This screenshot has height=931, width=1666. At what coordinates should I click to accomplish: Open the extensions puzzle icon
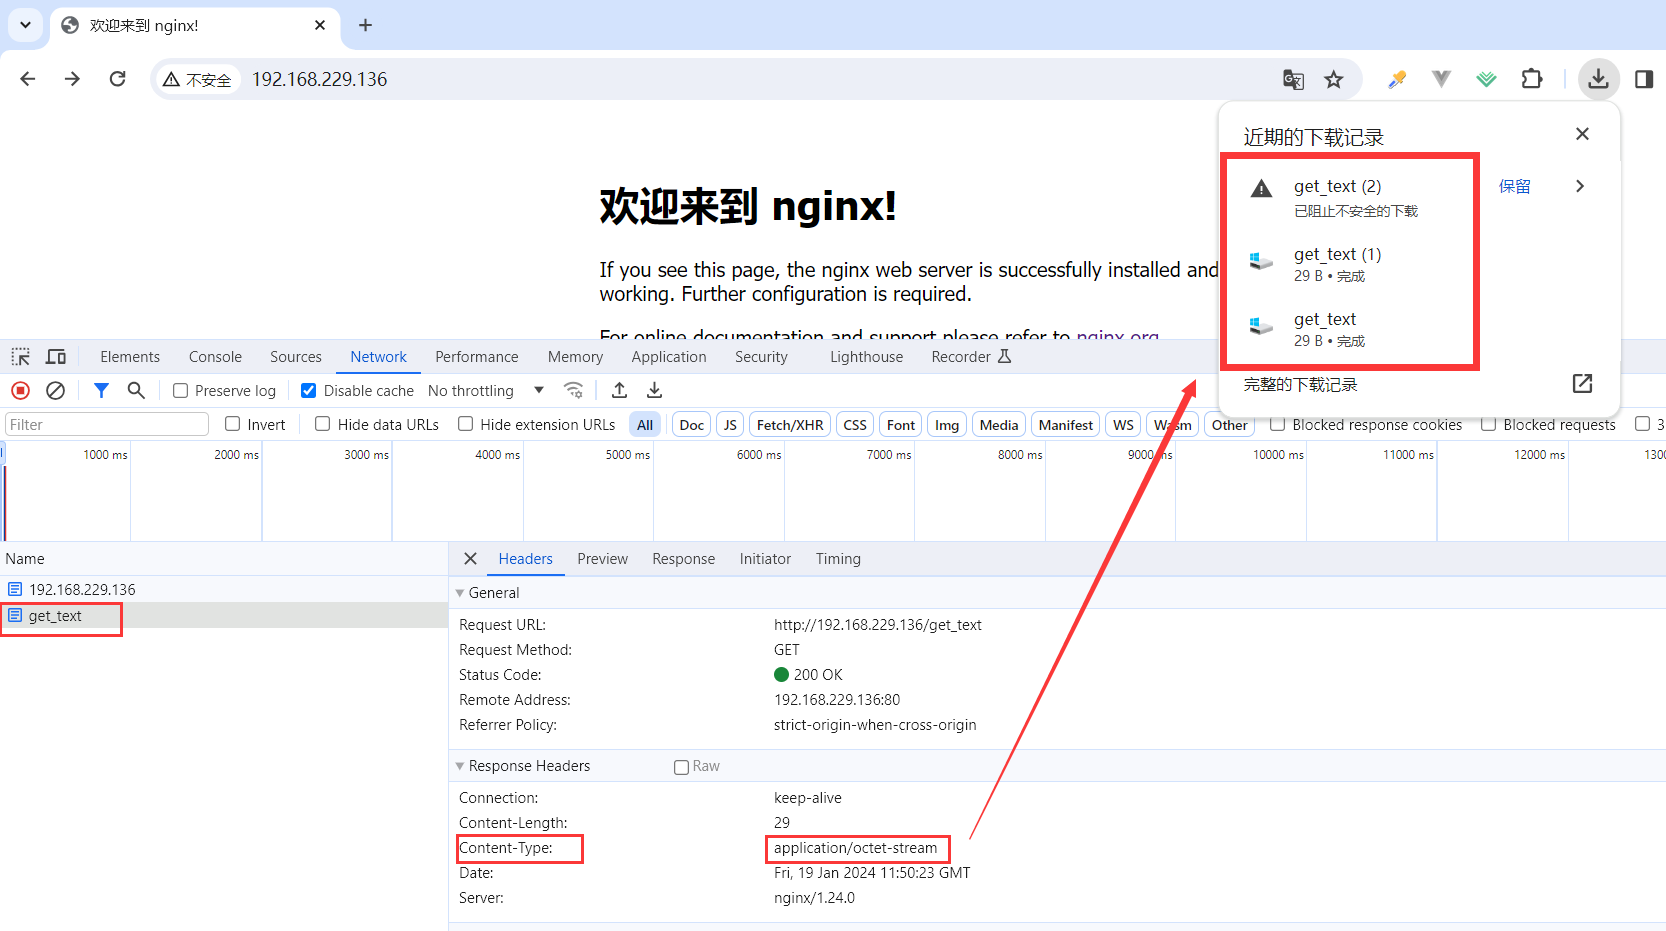point(1532,79)
